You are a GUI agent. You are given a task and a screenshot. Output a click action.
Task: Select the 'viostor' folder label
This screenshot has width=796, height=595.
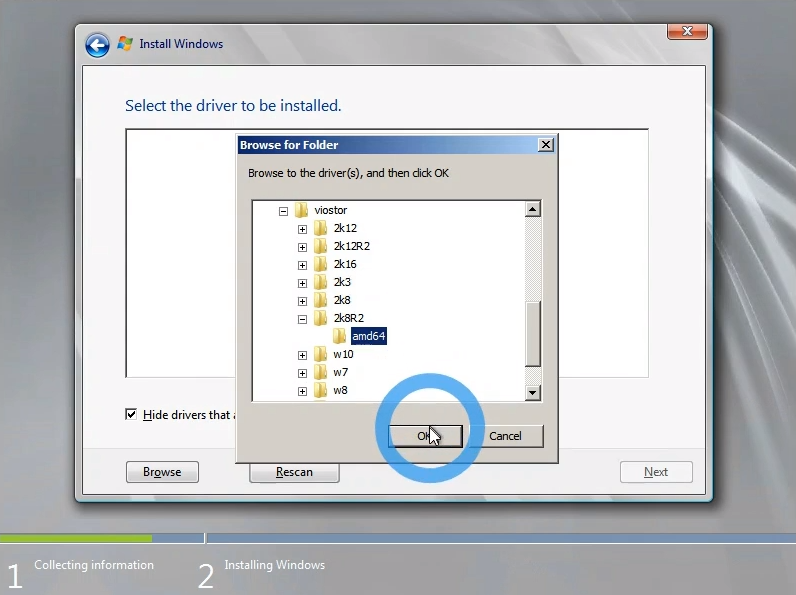pyautogui.click(x=330, y=210)
